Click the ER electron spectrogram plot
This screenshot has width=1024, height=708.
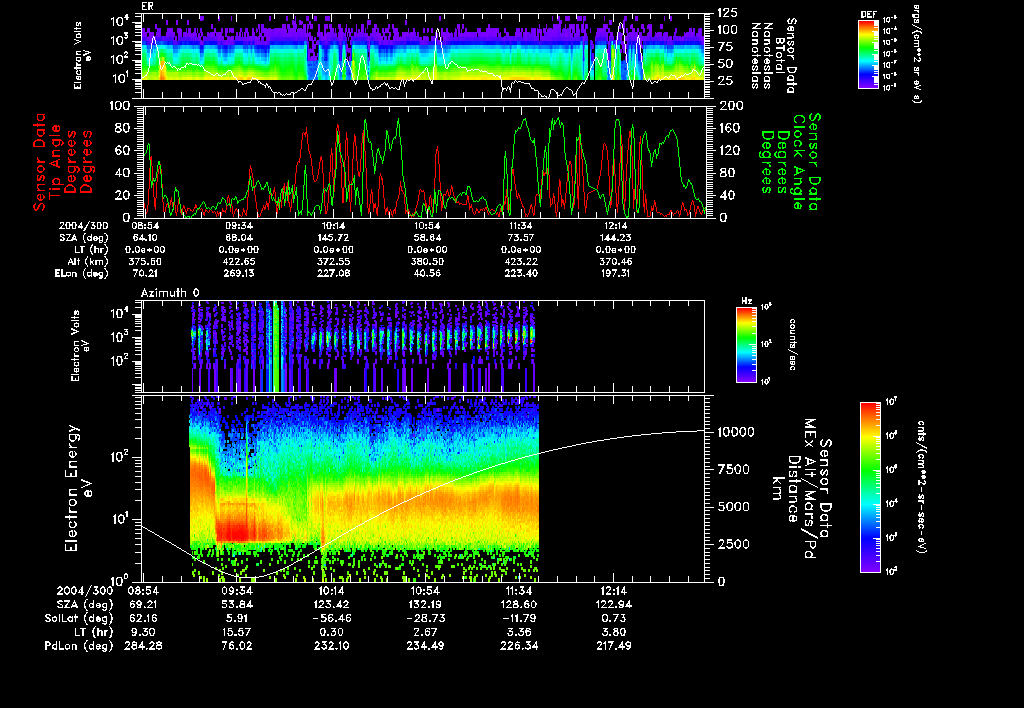(424, 56)
